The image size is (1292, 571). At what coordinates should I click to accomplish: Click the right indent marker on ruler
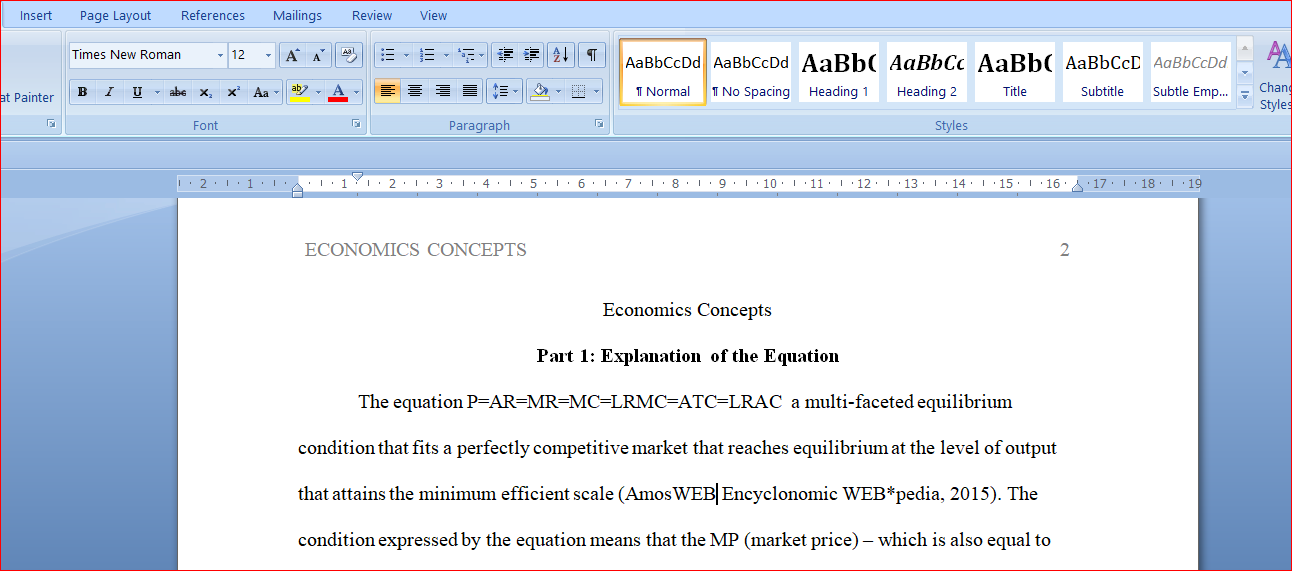click(1077, 188)
